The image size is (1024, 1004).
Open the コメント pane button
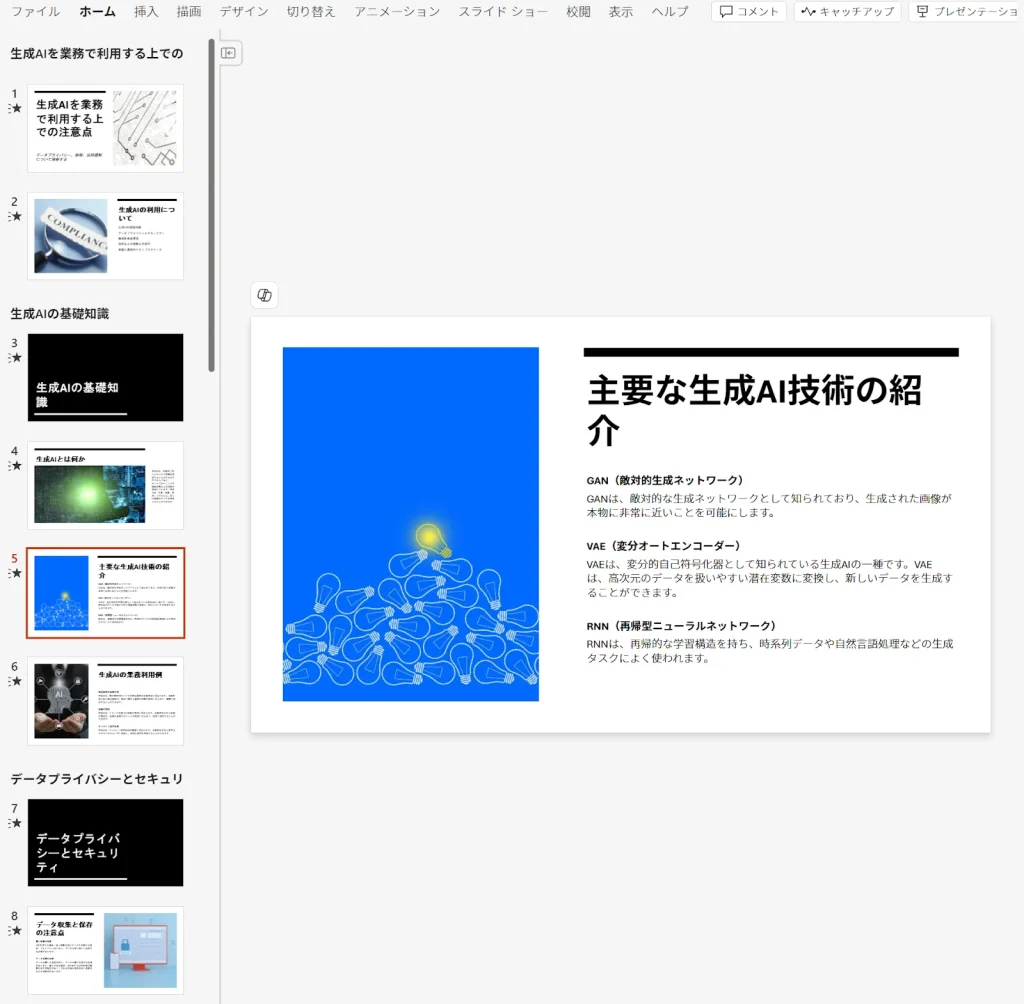pos(749,12)
